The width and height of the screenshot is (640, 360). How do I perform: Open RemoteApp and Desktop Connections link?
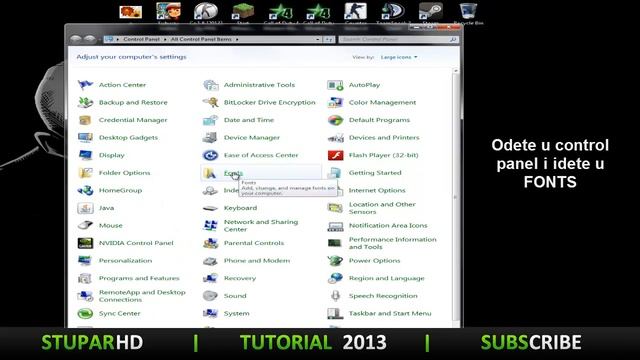[x=142, y=296]
